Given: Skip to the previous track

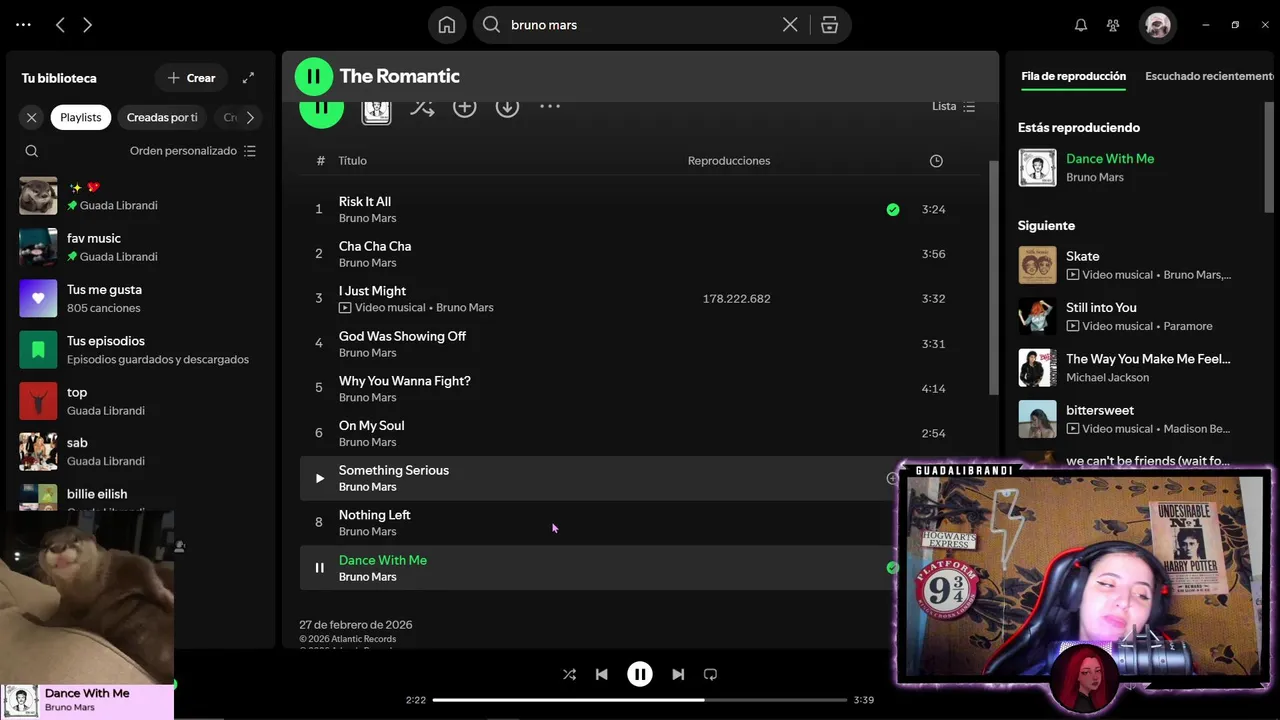Looking at the screenshot, I should coord(601,674).
